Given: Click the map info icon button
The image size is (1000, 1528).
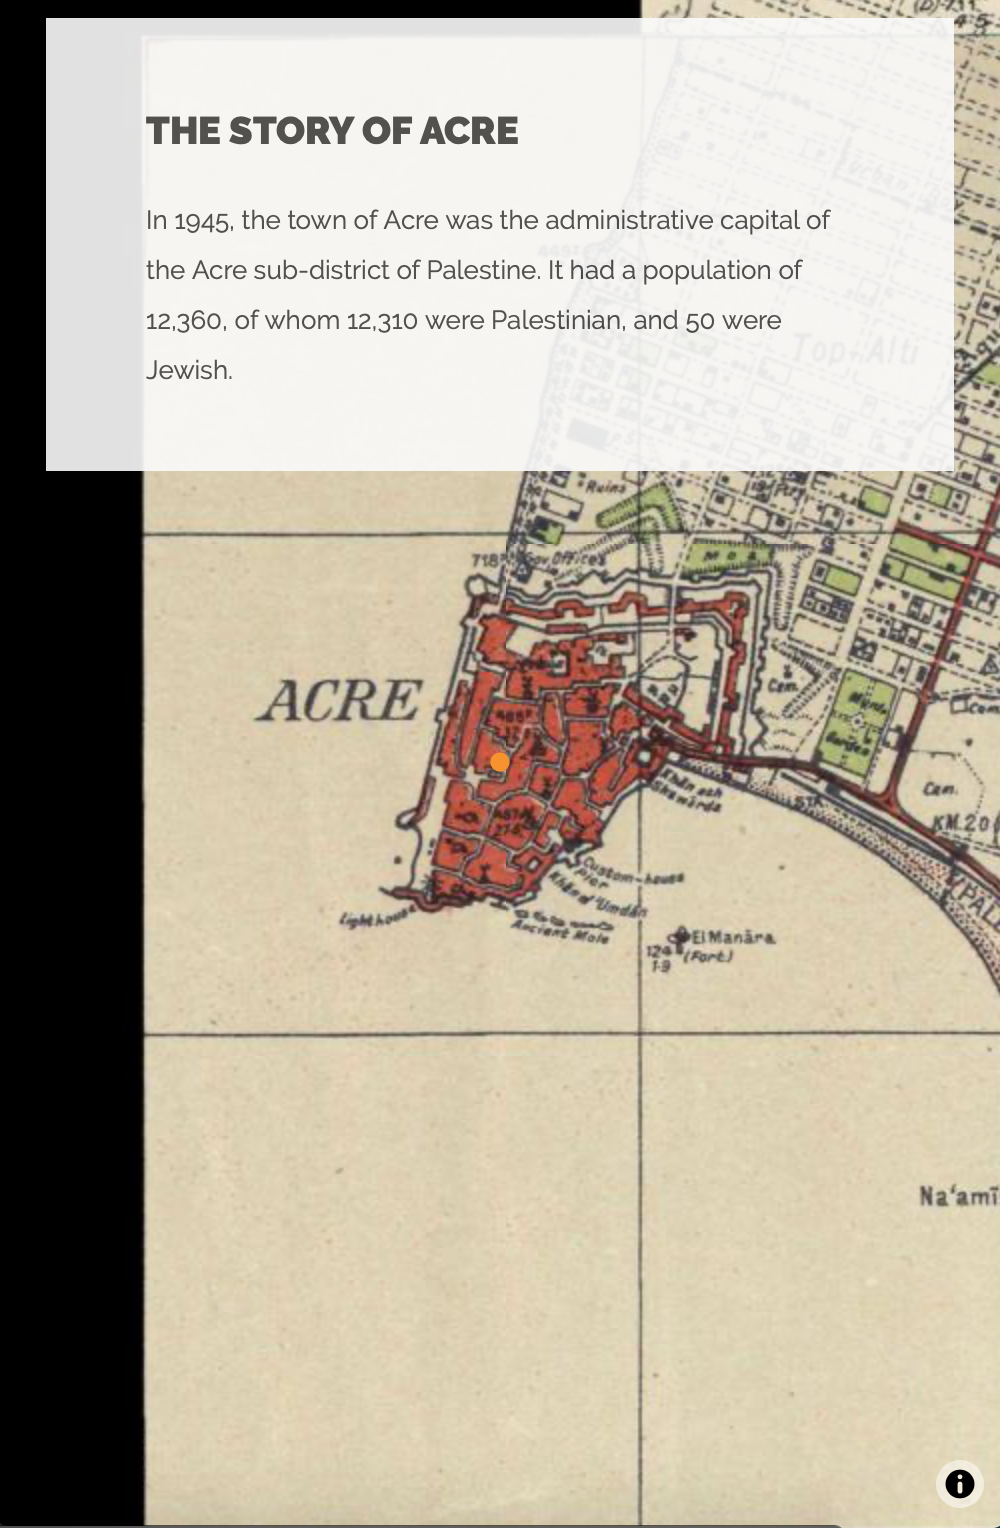Looking at the screenshot, I should 959,1483.
